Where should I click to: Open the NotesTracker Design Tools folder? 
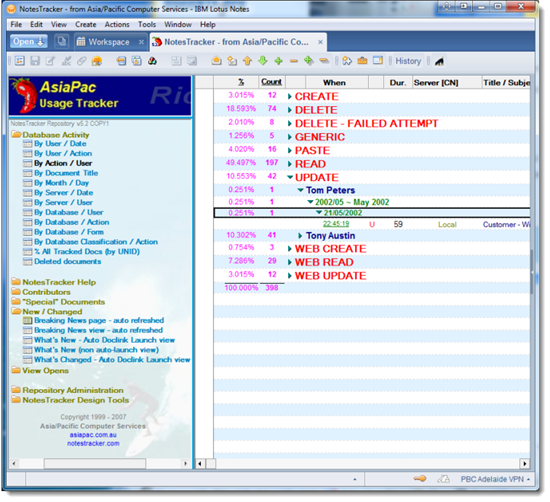coord(75,400)
